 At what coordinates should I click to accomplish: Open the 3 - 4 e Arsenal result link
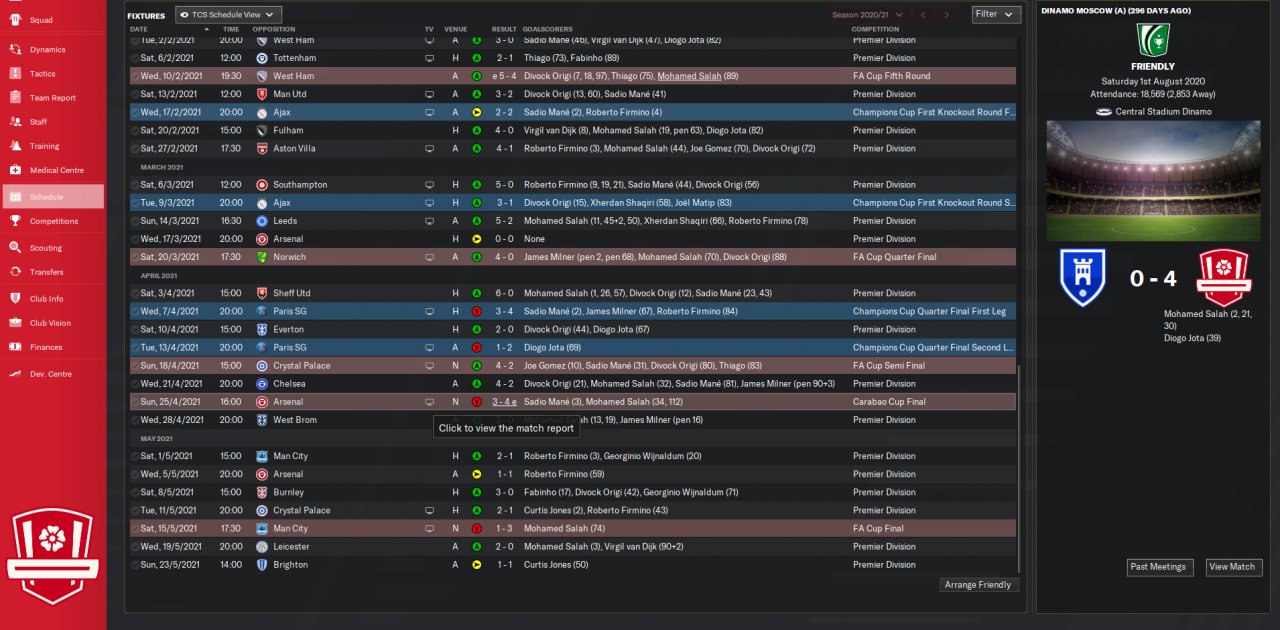(504, 402)
